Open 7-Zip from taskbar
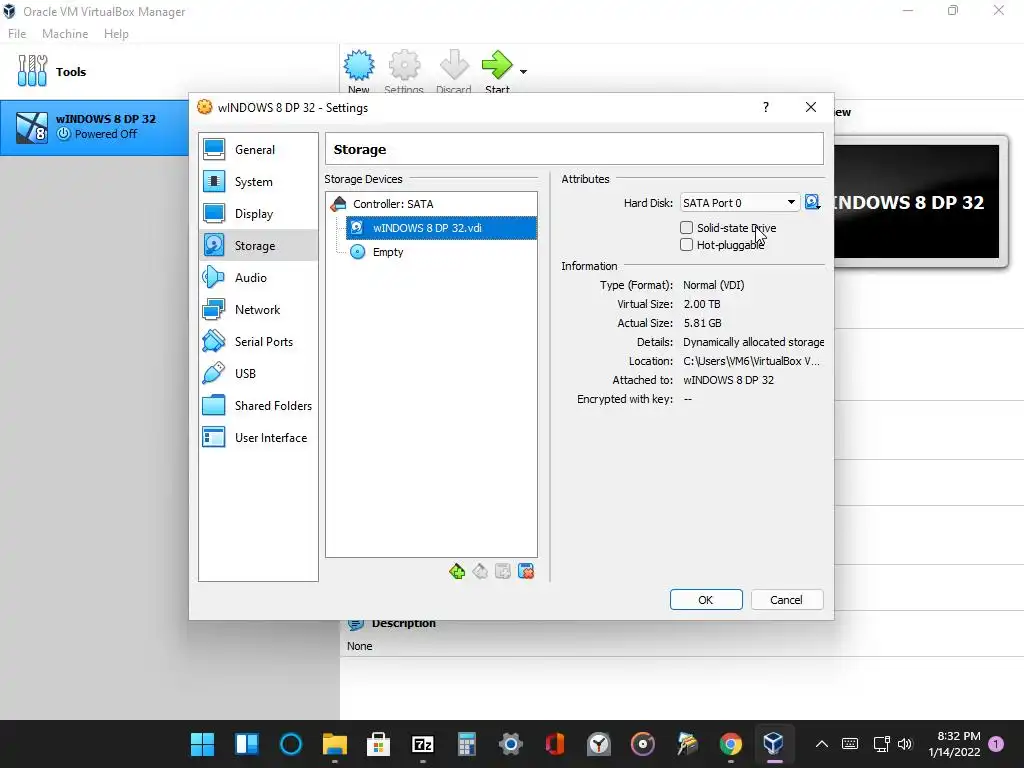Screen dimensions: 1024x768 point(423,743)
